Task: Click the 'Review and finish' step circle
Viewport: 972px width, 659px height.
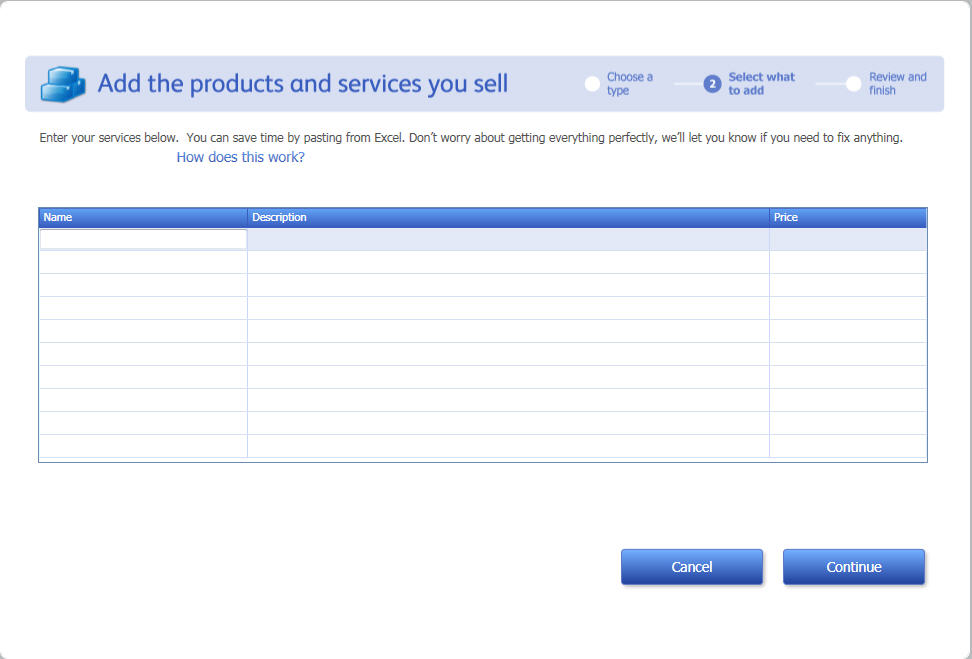Action: click(x=853, y=84)
